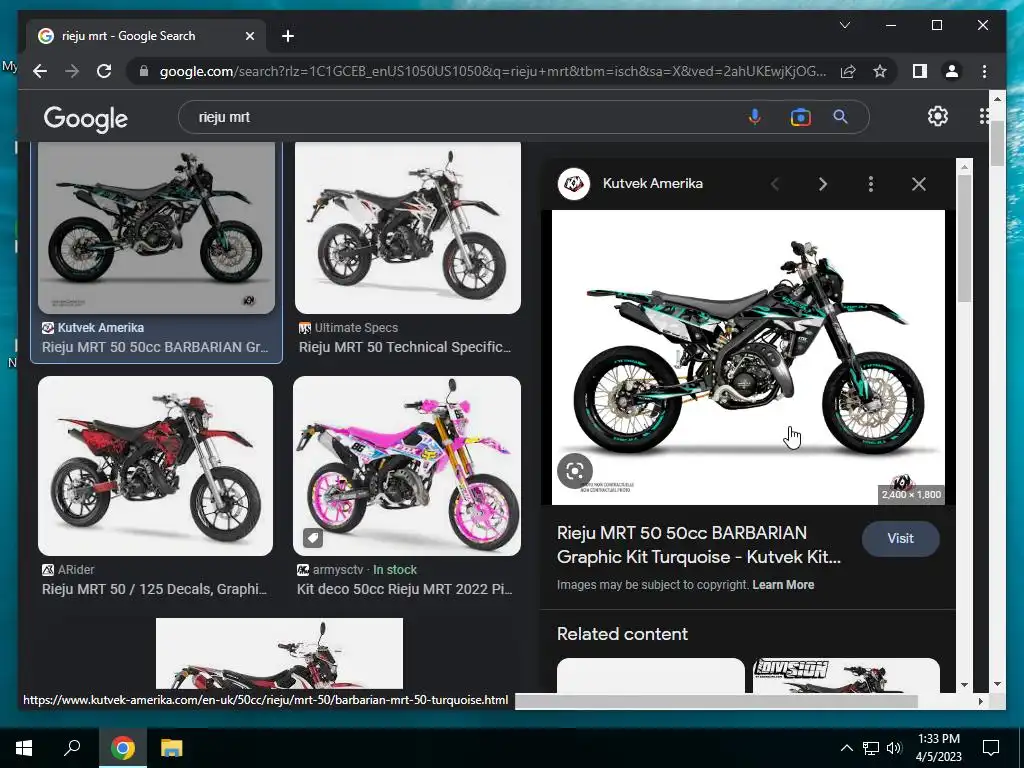The width and height of the screenshot is (1024, 768).
Task: Open DIVISION related content thumbnail
Action: (846, 675)
